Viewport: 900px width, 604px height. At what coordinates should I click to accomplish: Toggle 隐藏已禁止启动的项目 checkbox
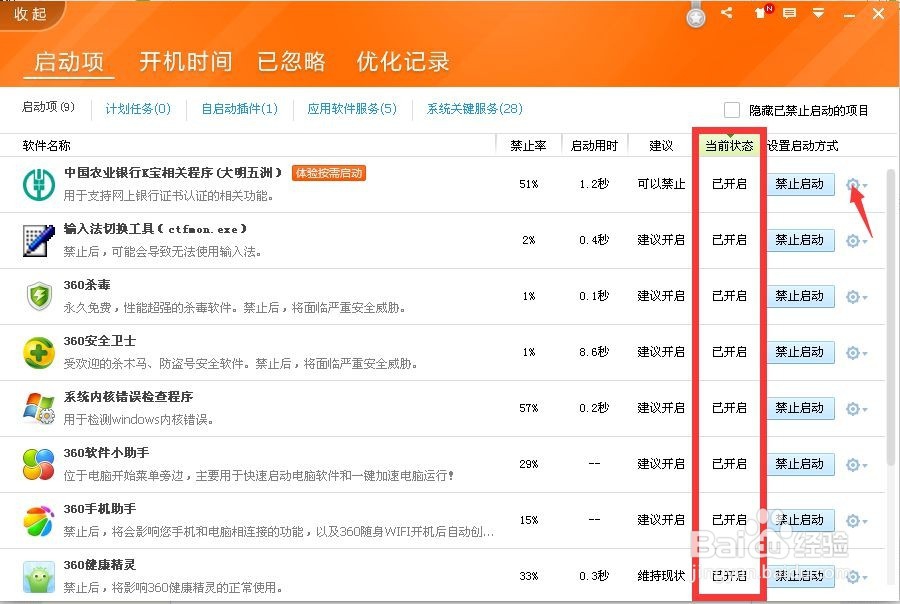click(732, 110)
